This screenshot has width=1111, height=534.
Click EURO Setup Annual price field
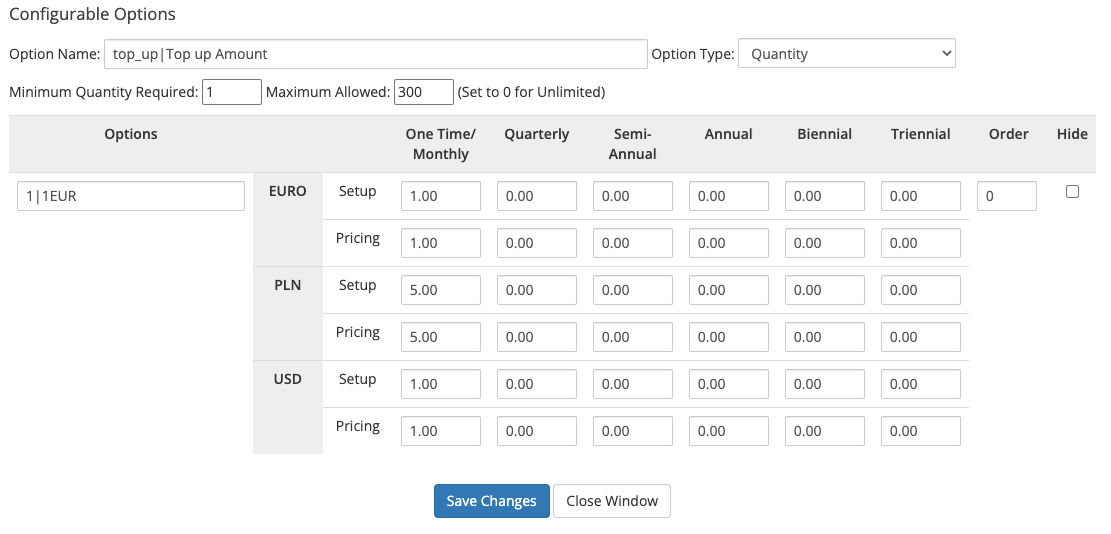pyautogui.click(x=728, y=196)
